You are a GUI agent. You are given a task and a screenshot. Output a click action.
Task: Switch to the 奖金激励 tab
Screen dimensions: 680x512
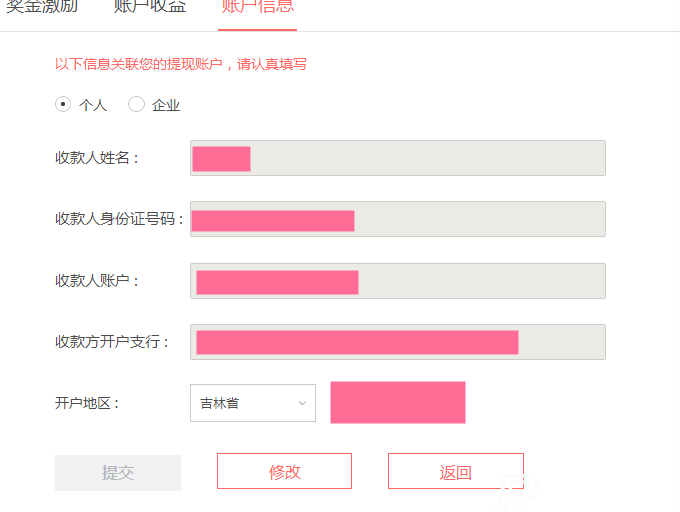pyautogui.click(x=41, y=7)
